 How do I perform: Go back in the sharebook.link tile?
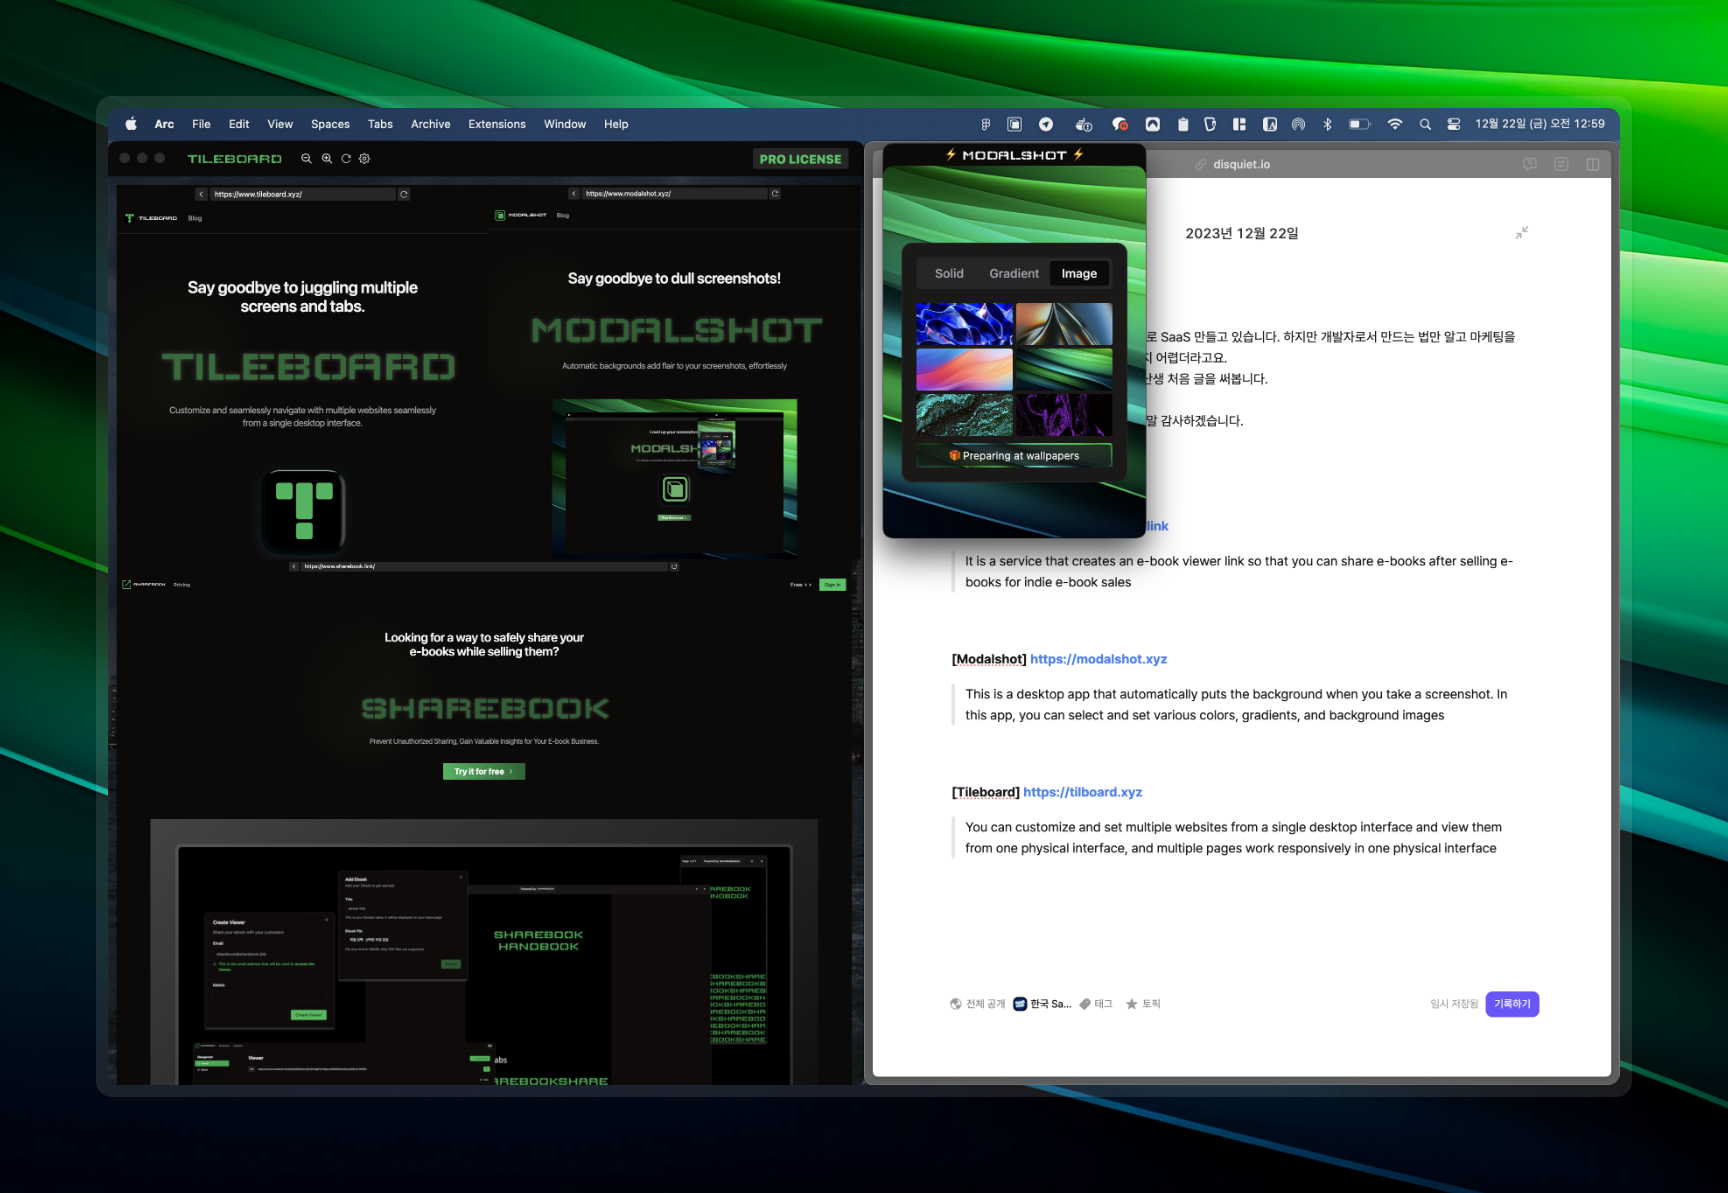pos(294,566)
